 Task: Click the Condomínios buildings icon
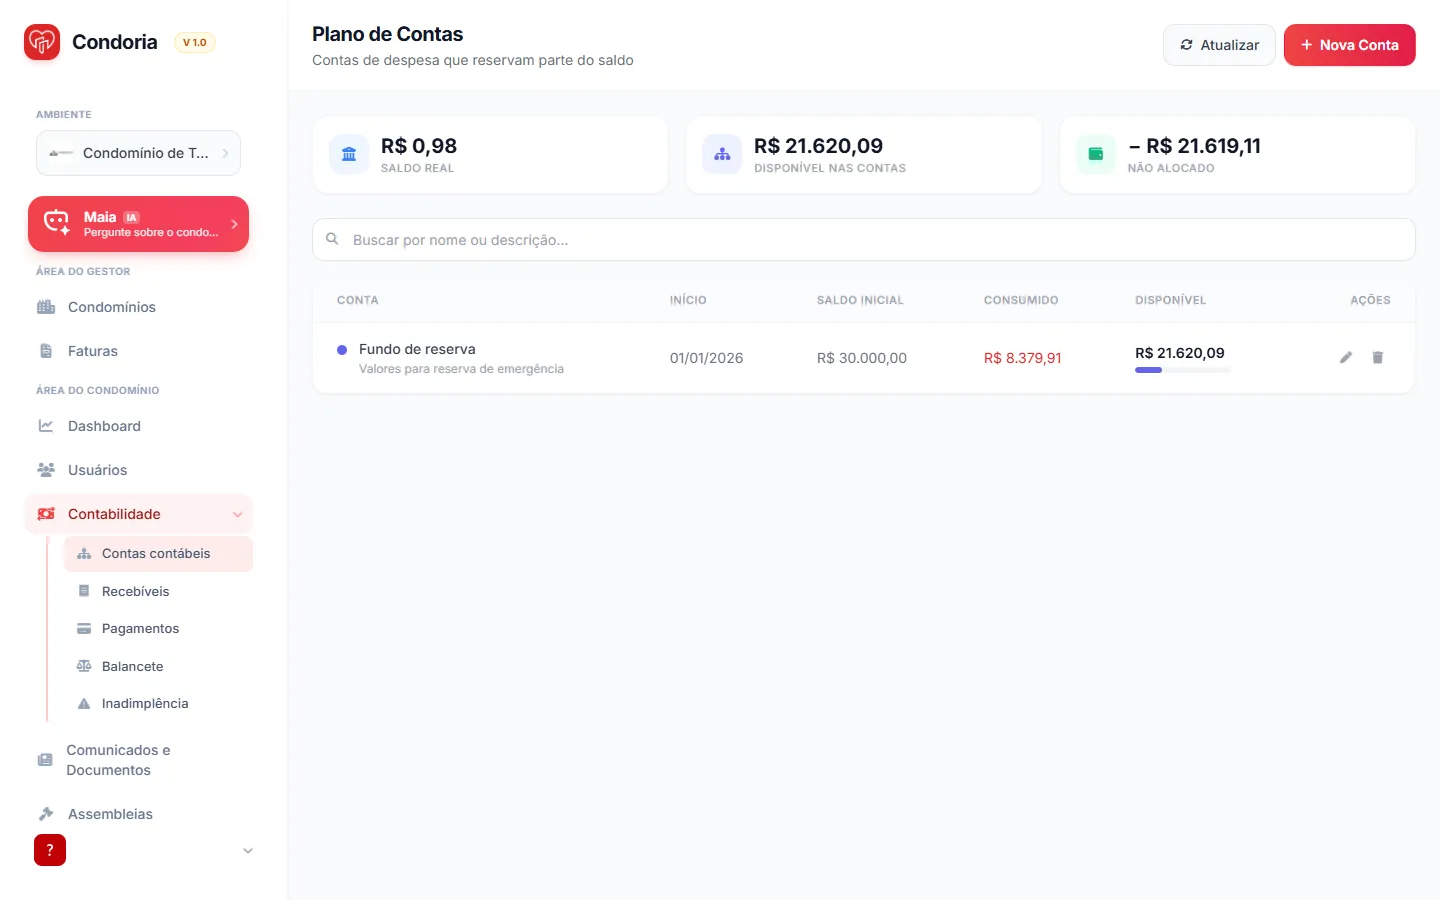tap(46, 307)
